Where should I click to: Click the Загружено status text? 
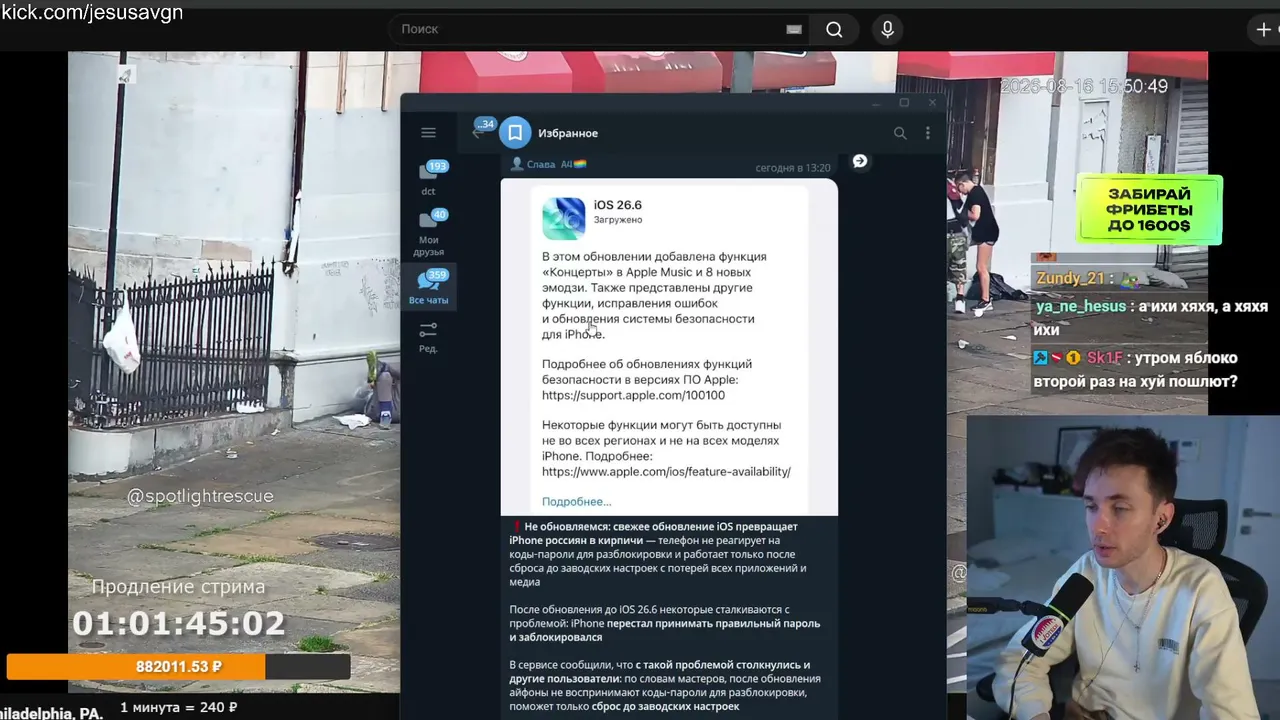618,220
